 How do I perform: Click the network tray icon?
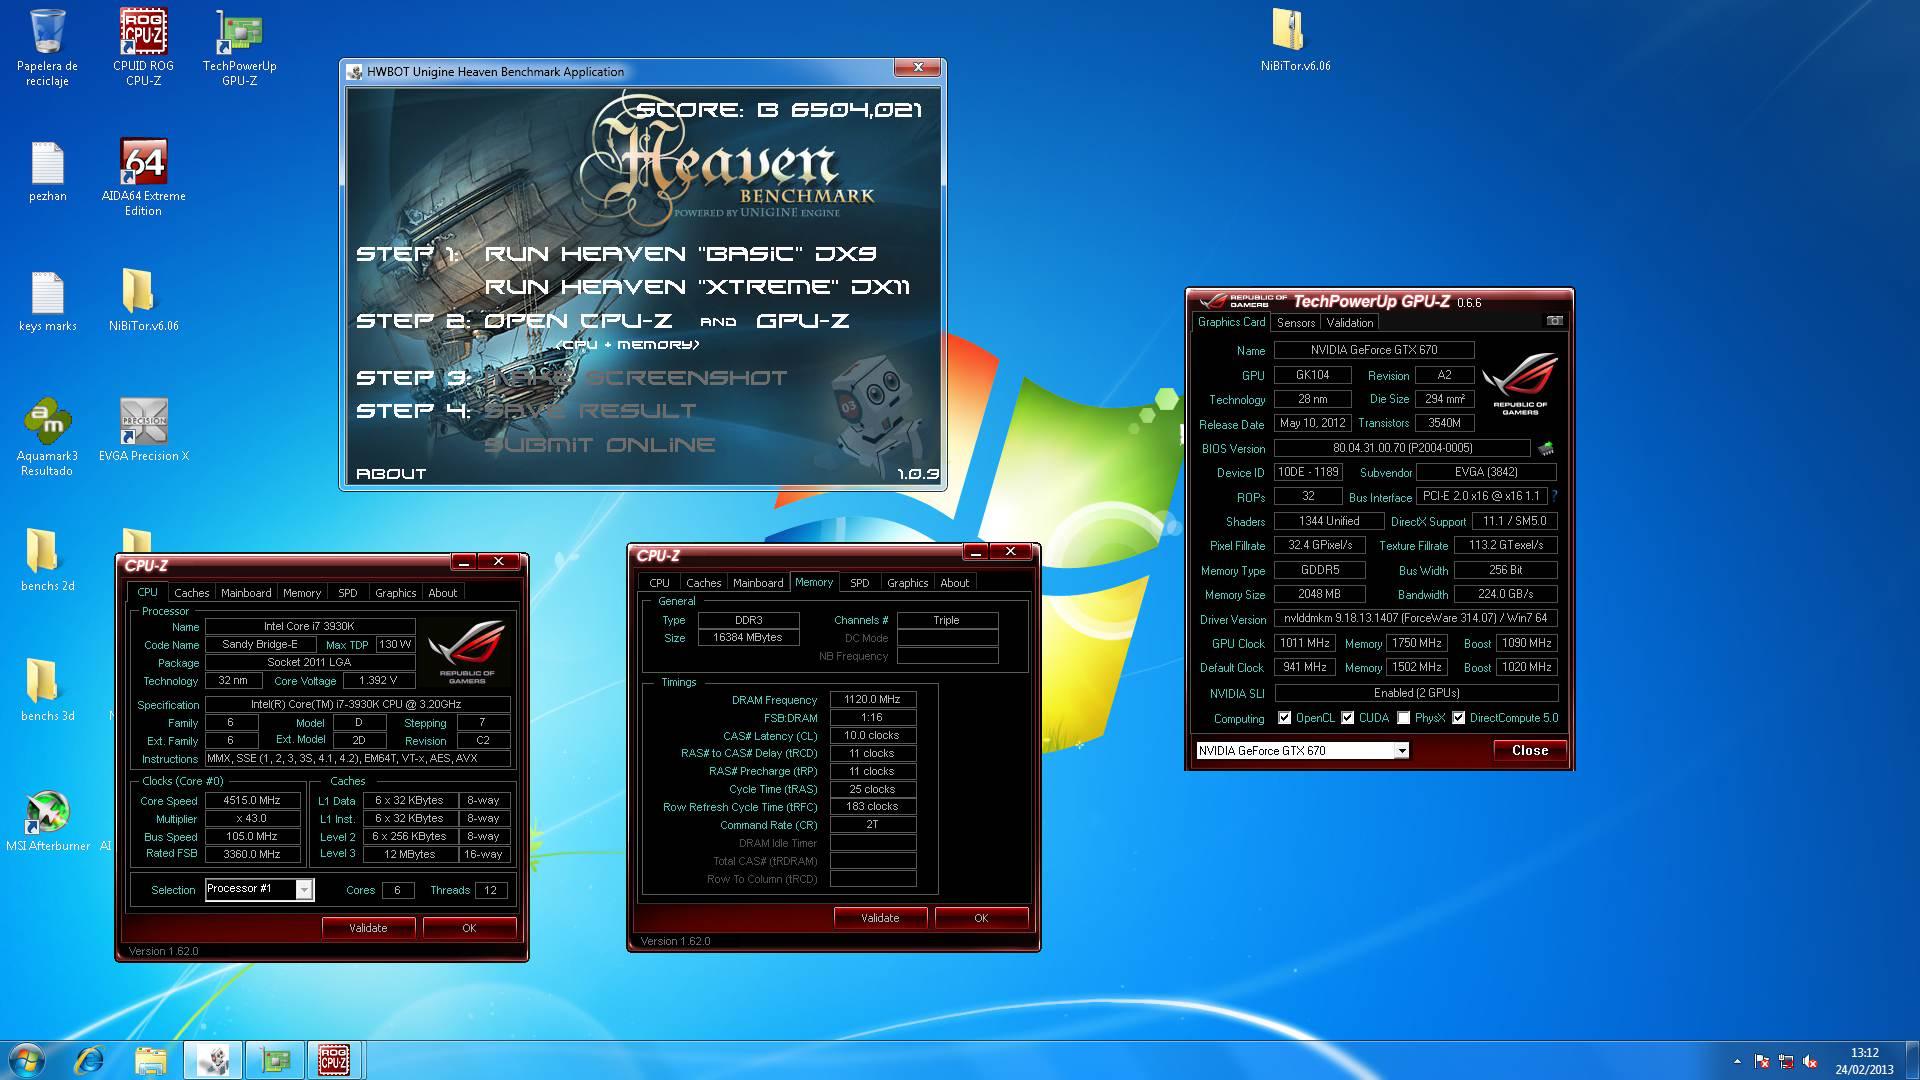1785,1062
